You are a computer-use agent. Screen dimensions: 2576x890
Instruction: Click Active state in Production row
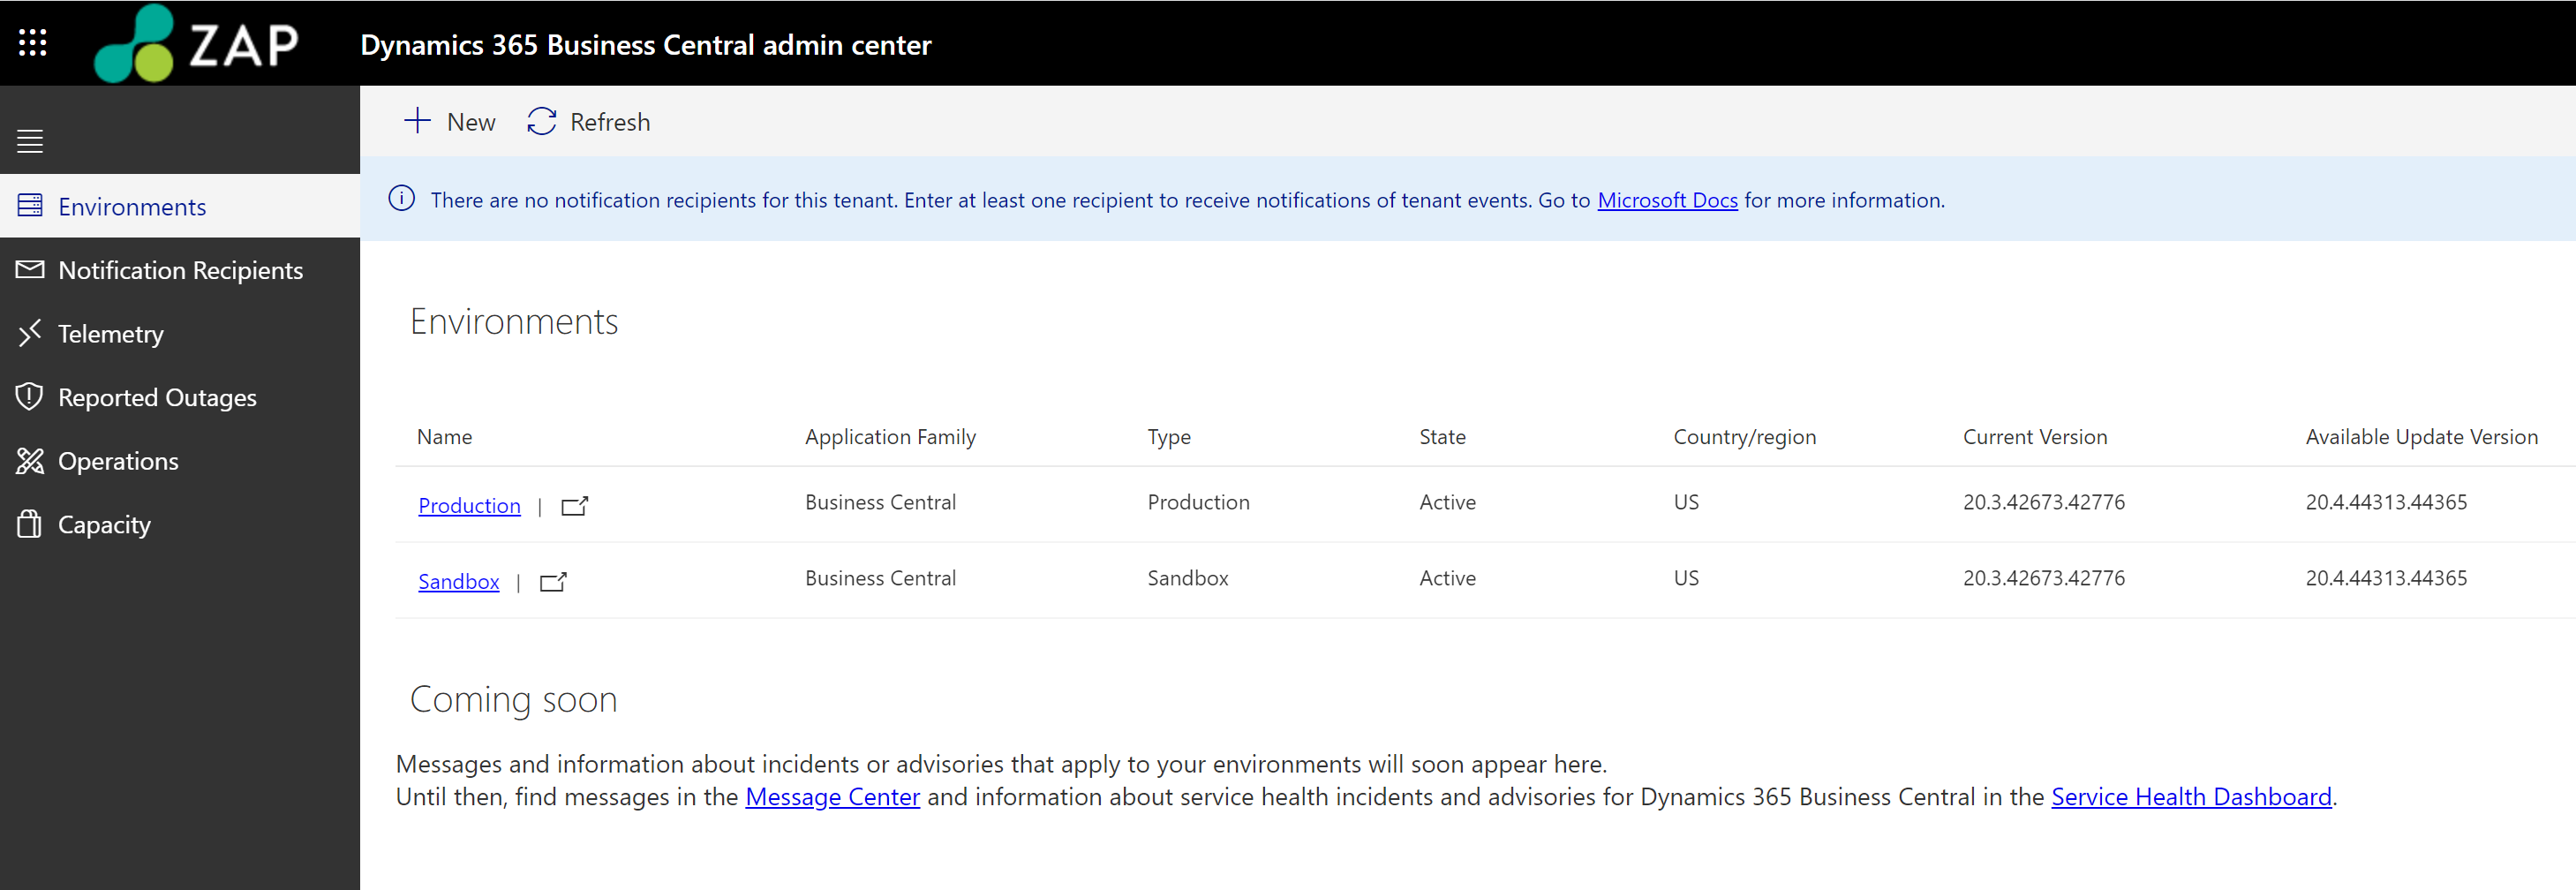1447,502
